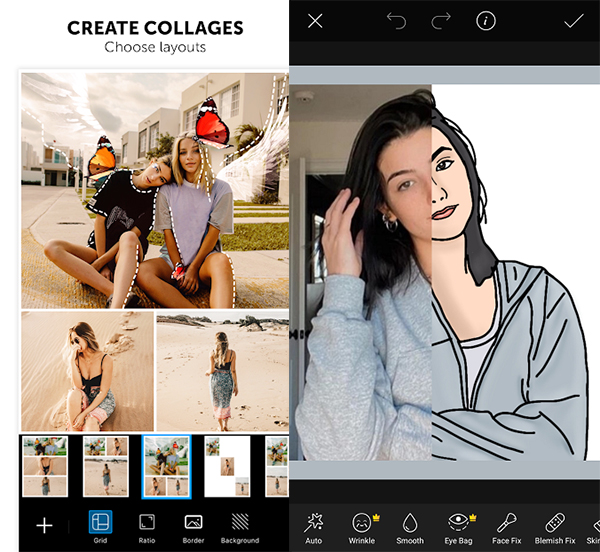
Task: Click the 'CREATE COLLAGES' heading
Action: 155,28
